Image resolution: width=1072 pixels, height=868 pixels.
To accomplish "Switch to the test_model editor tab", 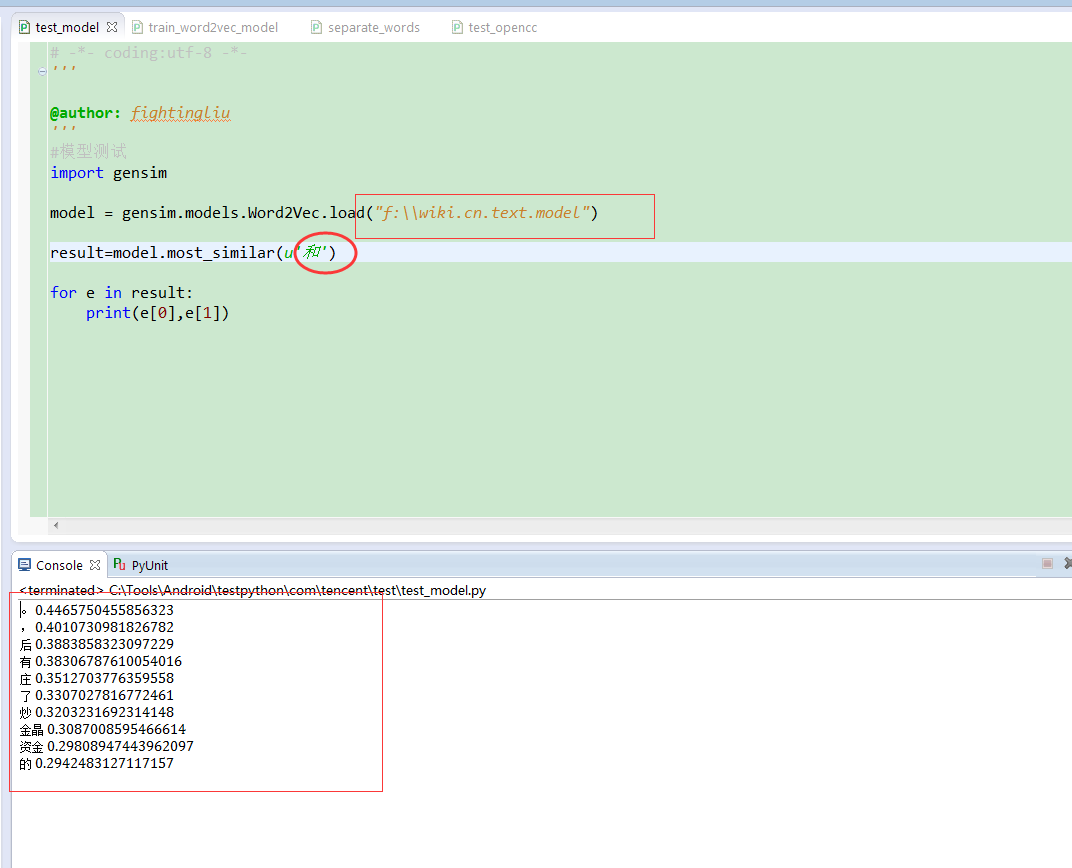I will coord(67,27).
